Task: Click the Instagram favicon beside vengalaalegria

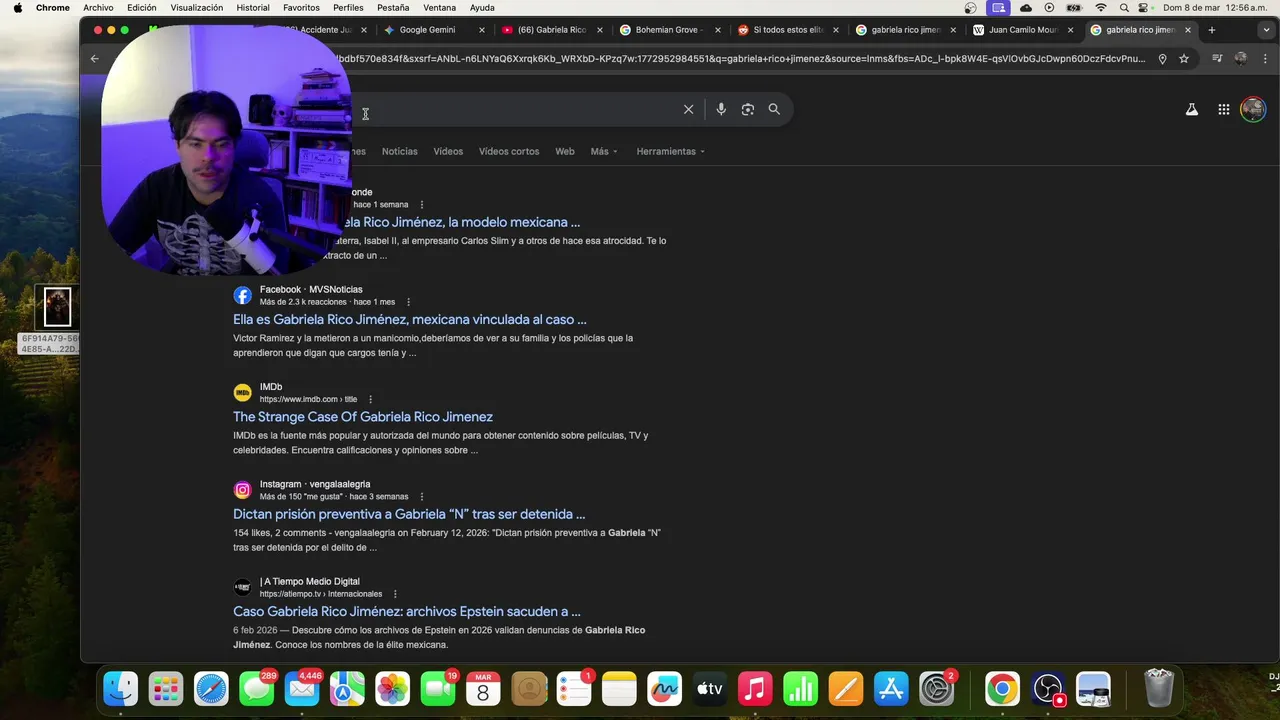Action: click(x=242, y=490)
